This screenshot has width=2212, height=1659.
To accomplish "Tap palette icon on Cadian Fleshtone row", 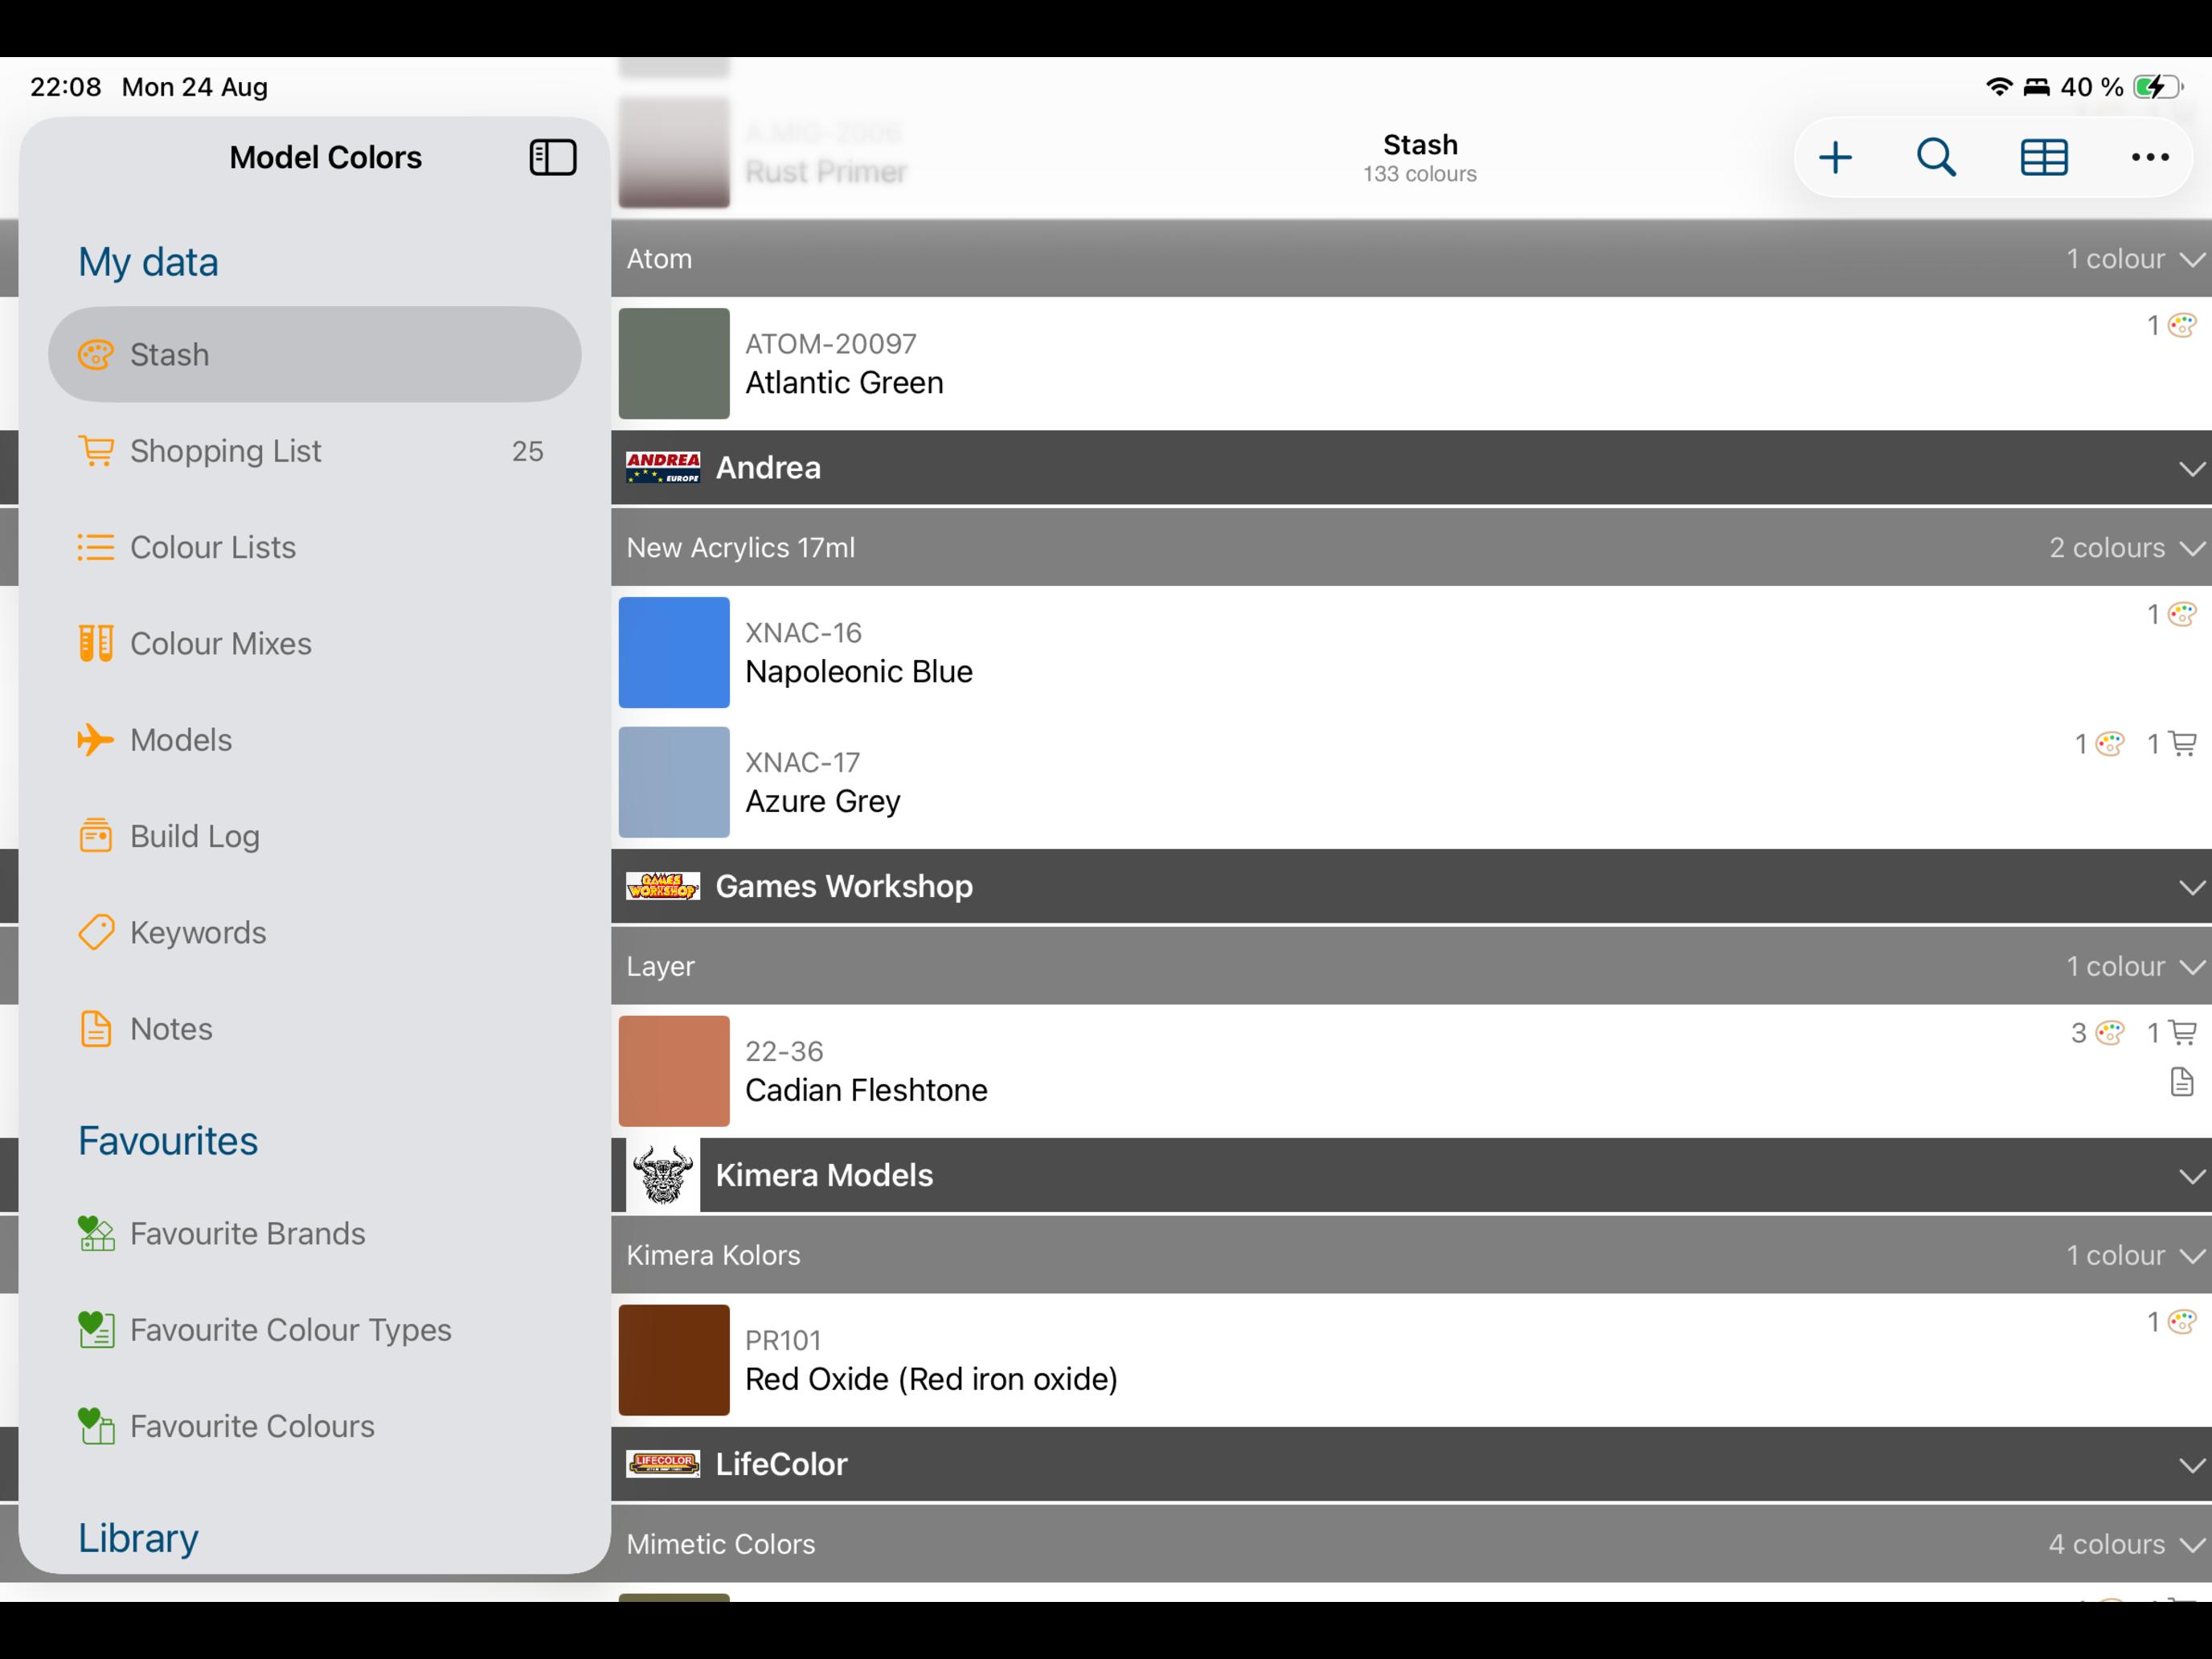I will click(2109, 1033).
